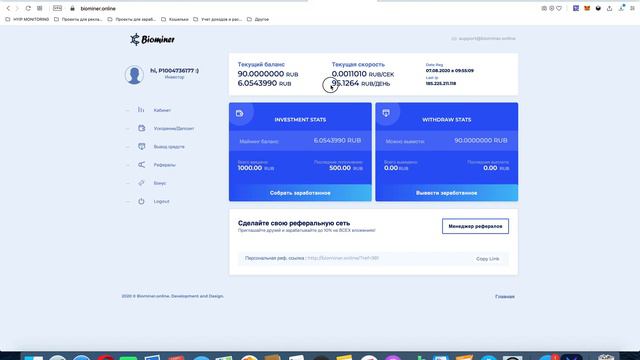Screen dimensions: 640x360
Task: Click Вывести заработанное button
Action: coord(447,193)
